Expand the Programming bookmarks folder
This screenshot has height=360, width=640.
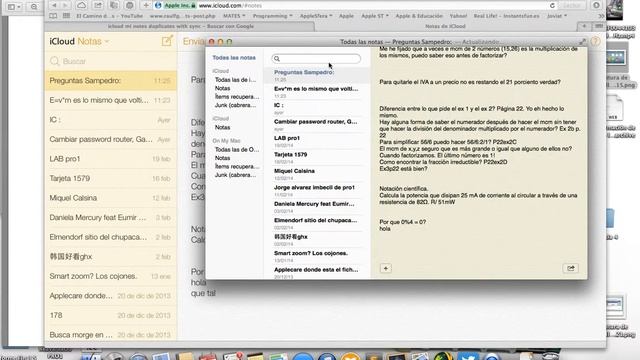click(x=272, y=16)
